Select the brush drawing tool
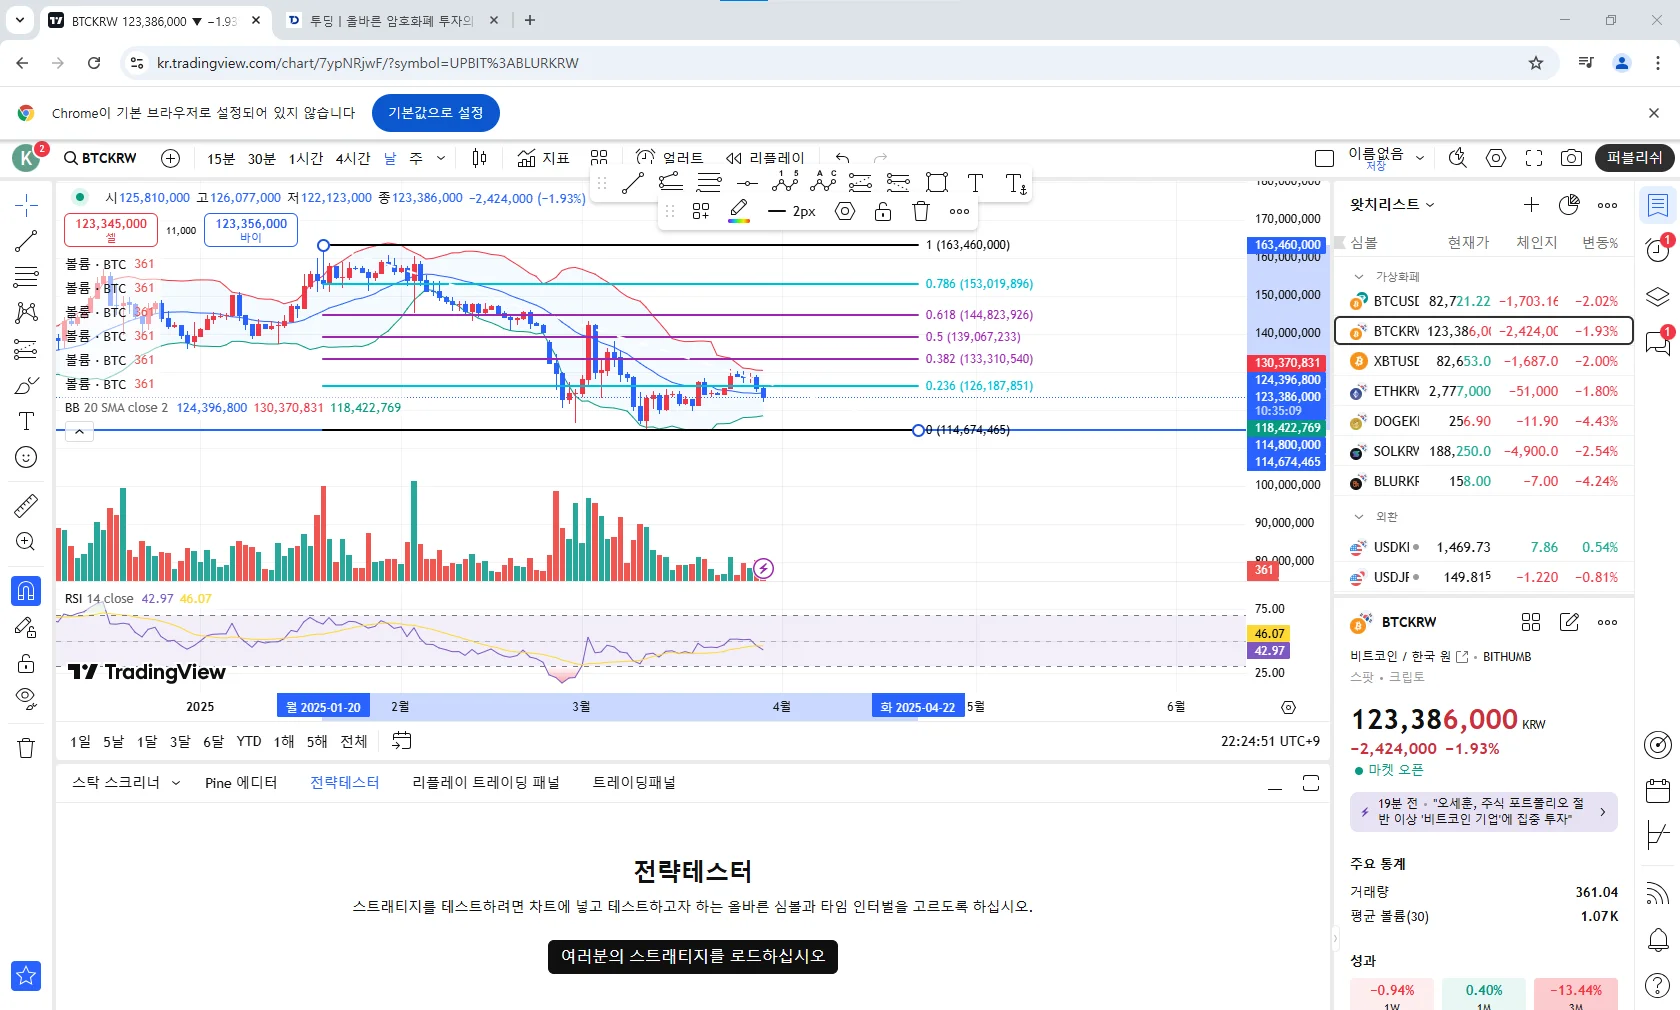 click(x=26, y=385)
